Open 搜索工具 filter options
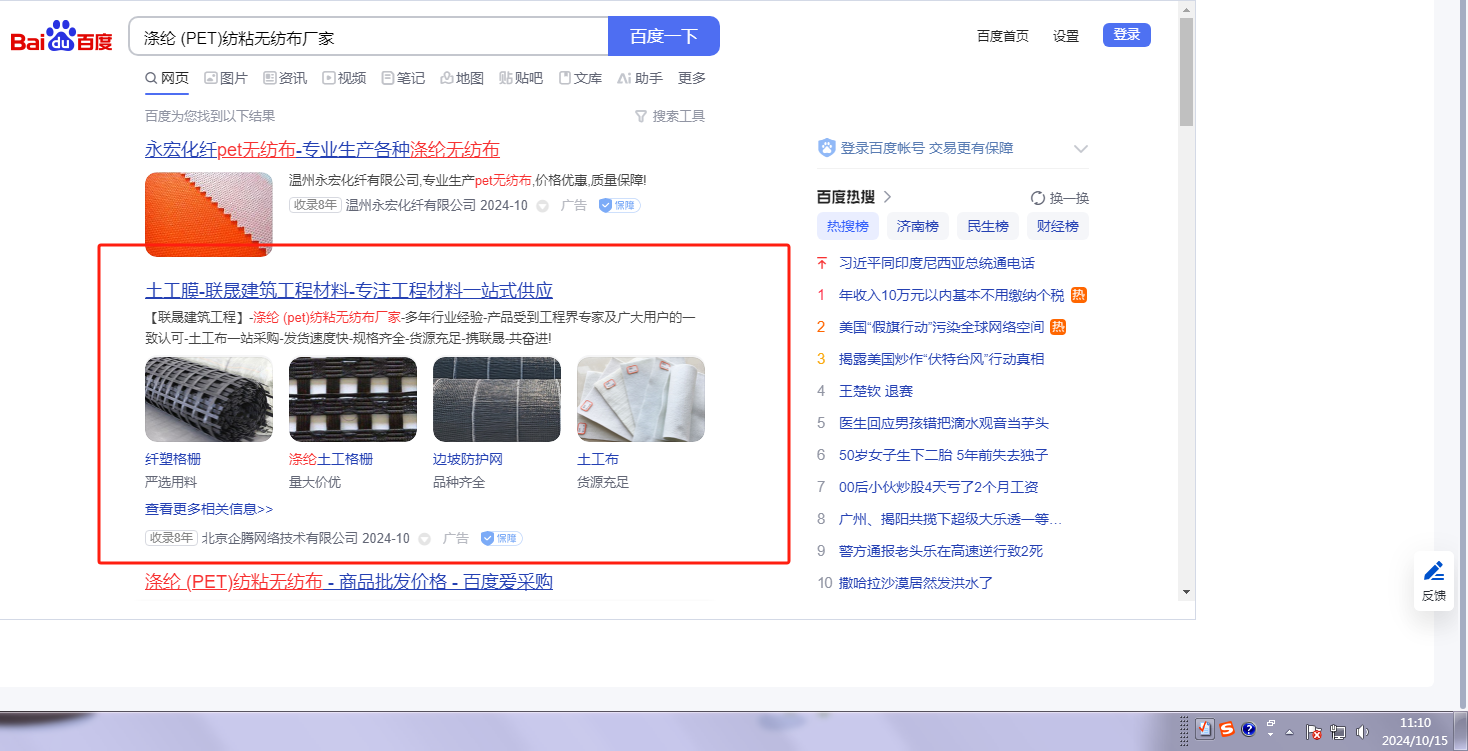 (670, 116)
